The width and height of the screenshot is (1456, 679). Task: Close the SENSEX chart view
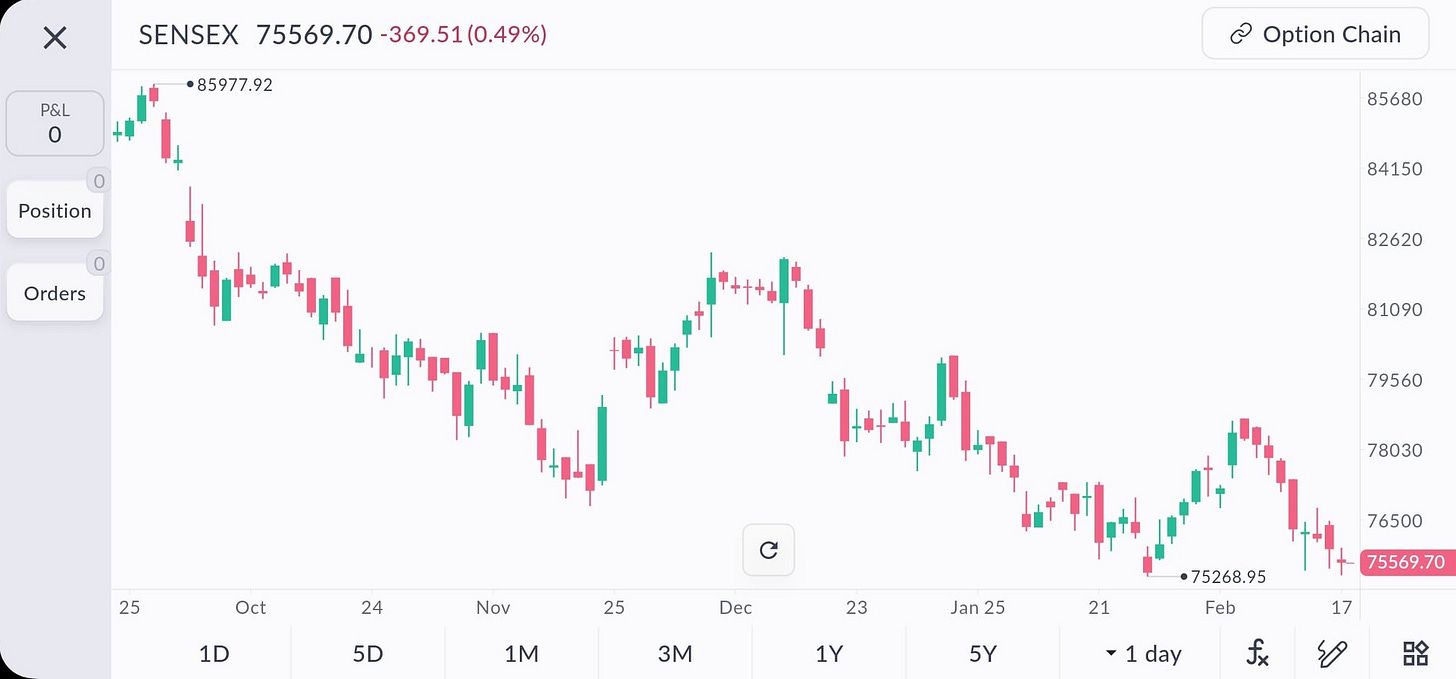point(55,38)
